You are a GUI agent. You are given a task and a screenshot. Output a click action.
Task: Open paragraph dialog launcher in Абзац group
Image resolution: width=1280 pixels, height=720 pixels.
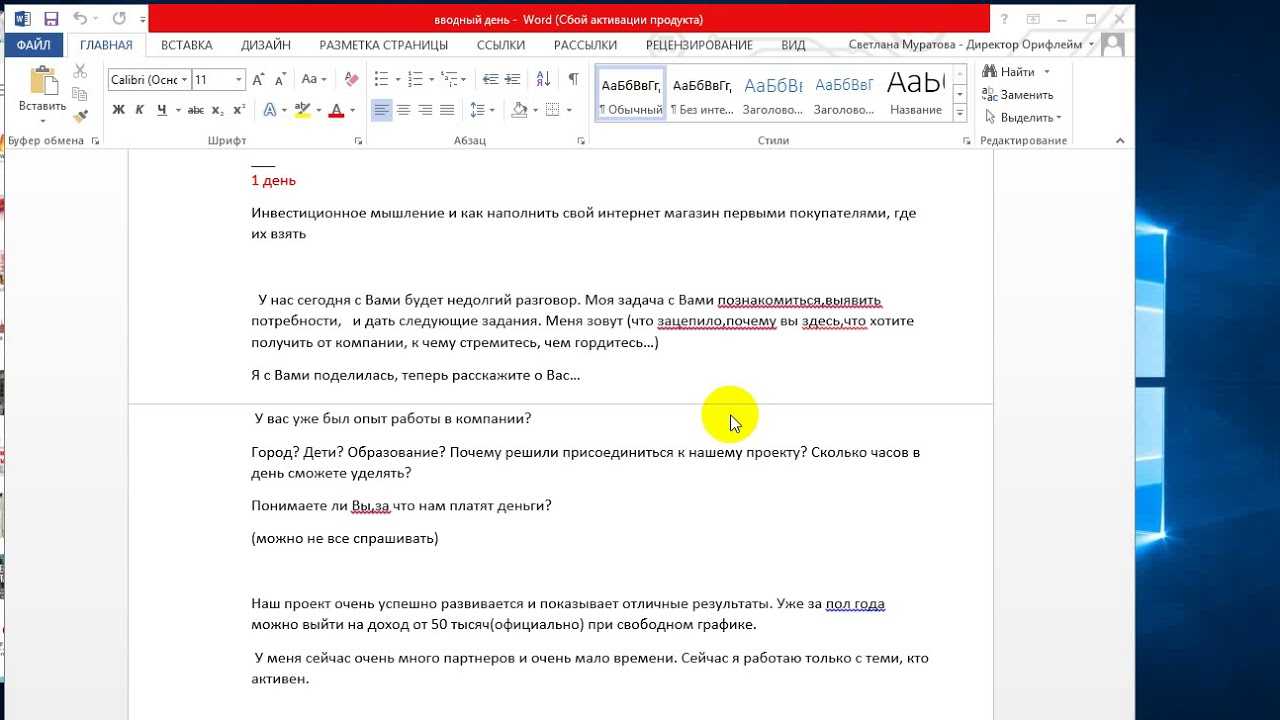point(581,142)
